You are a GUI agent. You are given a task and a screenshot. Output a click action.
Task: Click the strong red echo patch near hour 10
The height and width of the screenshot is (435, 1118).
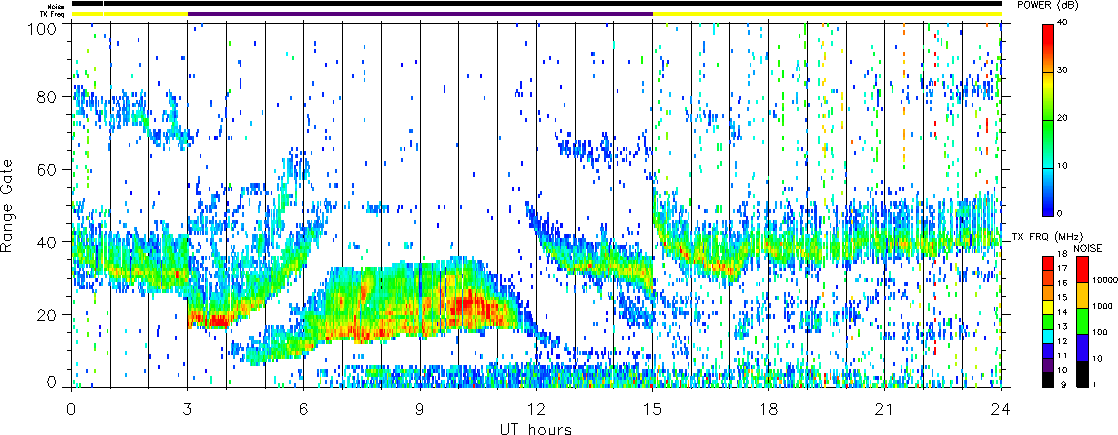(x=474, y=305)
